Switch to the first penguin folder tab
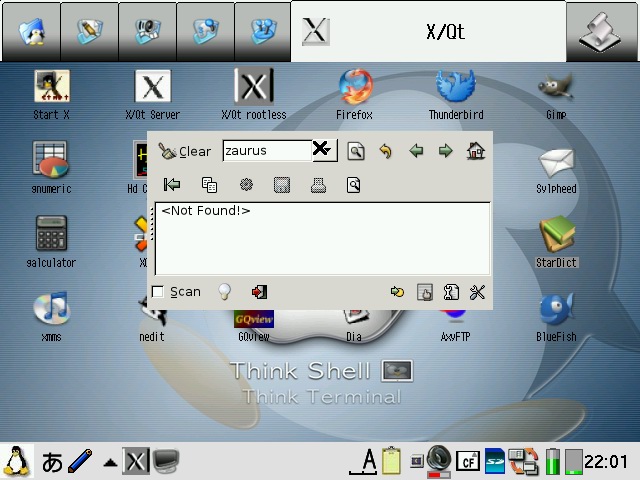 31,31
